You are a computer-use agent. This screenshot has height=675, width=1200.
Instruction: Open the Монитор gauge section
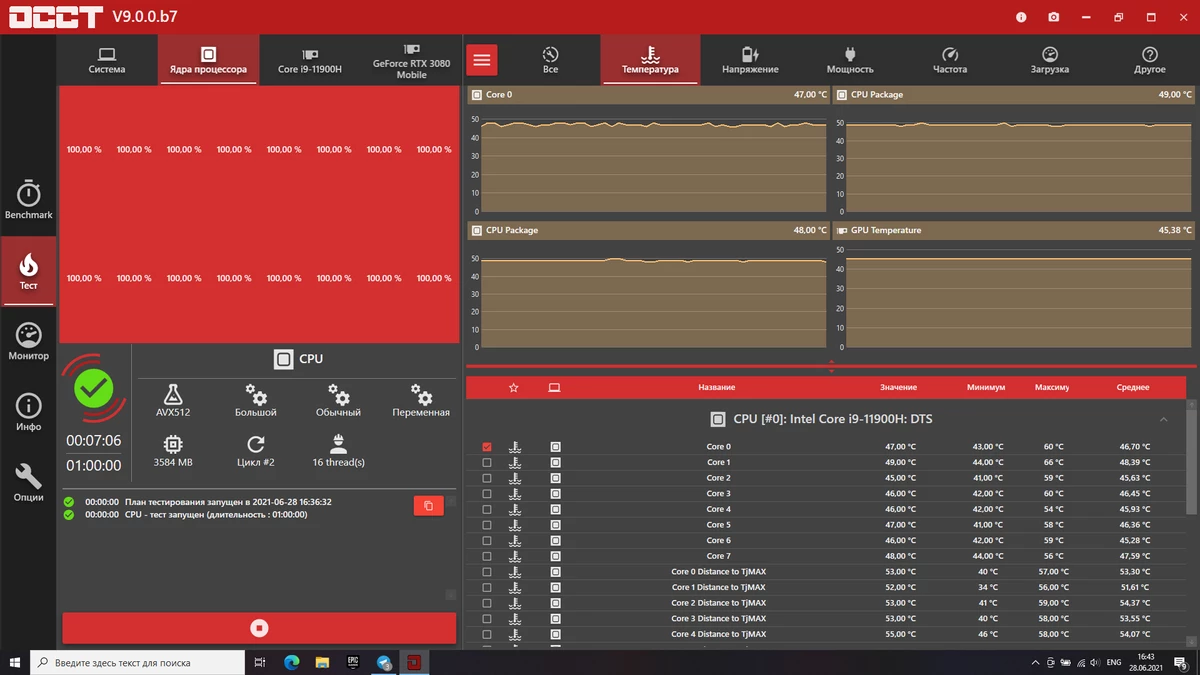pyautogui.click(x=28, y=341)
